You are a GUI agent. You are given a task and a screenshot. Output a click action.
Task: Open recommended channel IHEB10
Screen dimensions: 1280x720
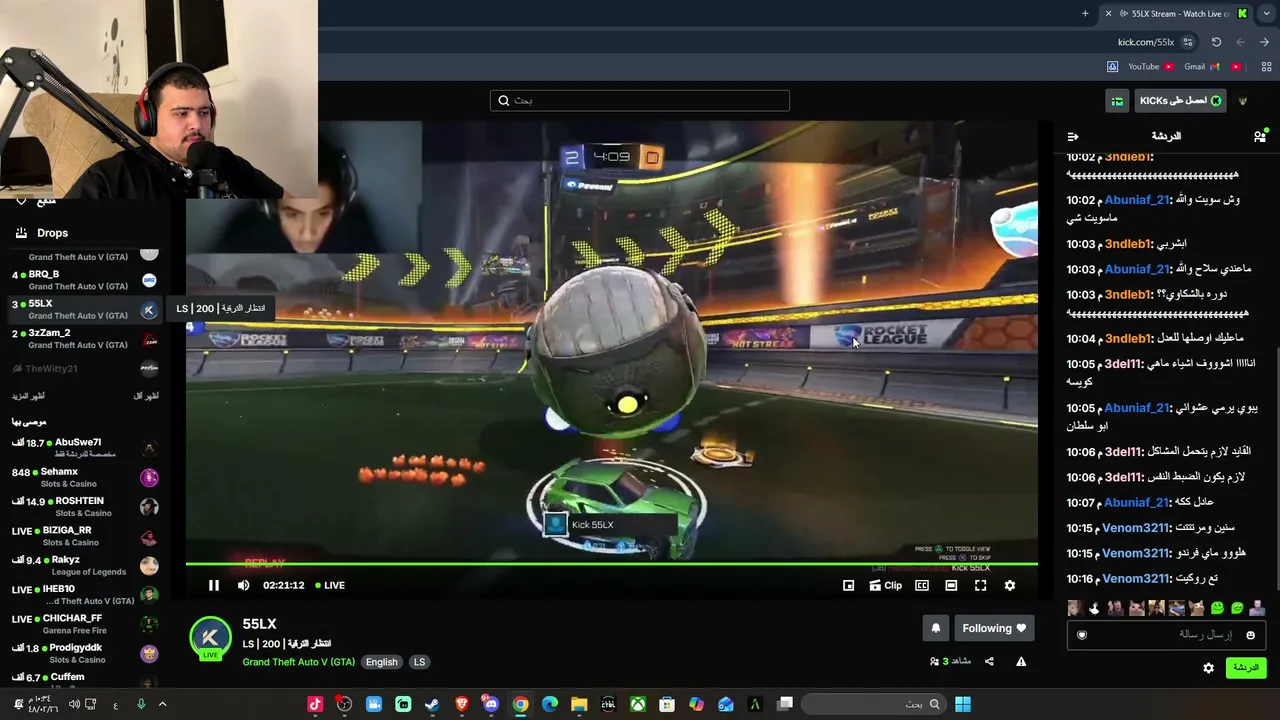[x=84, y=595]
